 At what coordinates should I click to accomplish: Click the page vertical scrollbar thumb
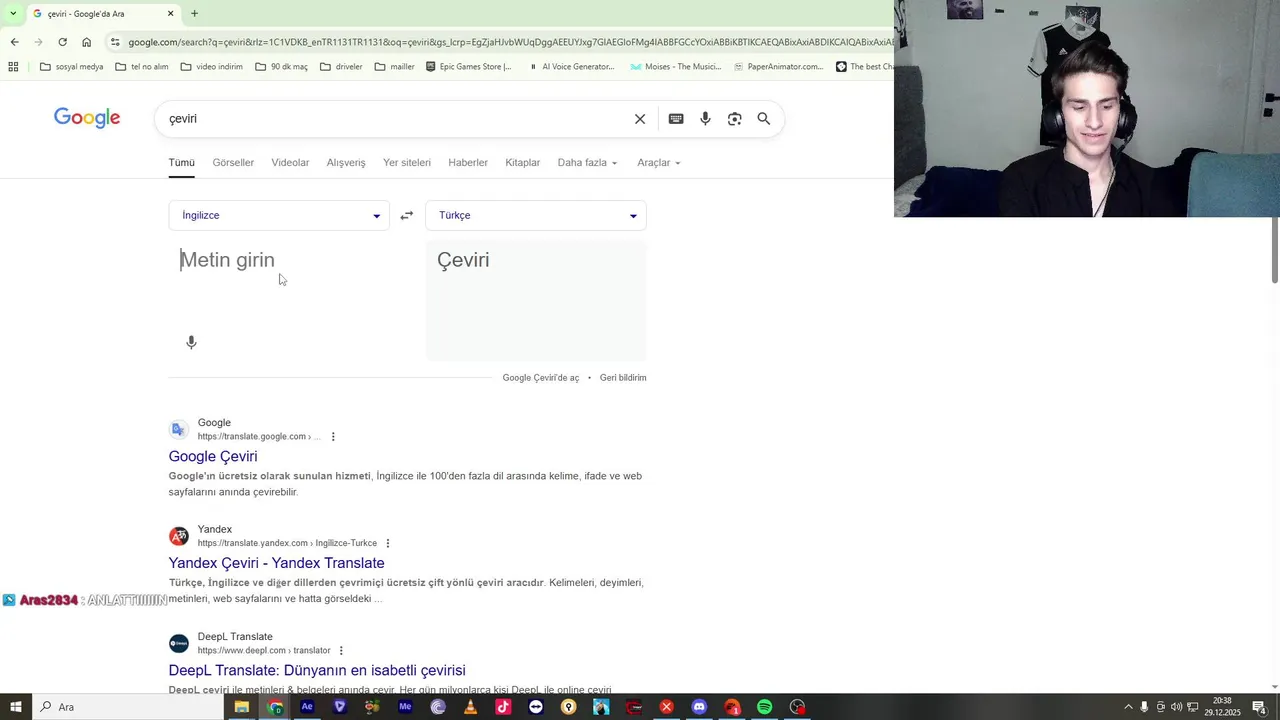tap(1275, 248)
